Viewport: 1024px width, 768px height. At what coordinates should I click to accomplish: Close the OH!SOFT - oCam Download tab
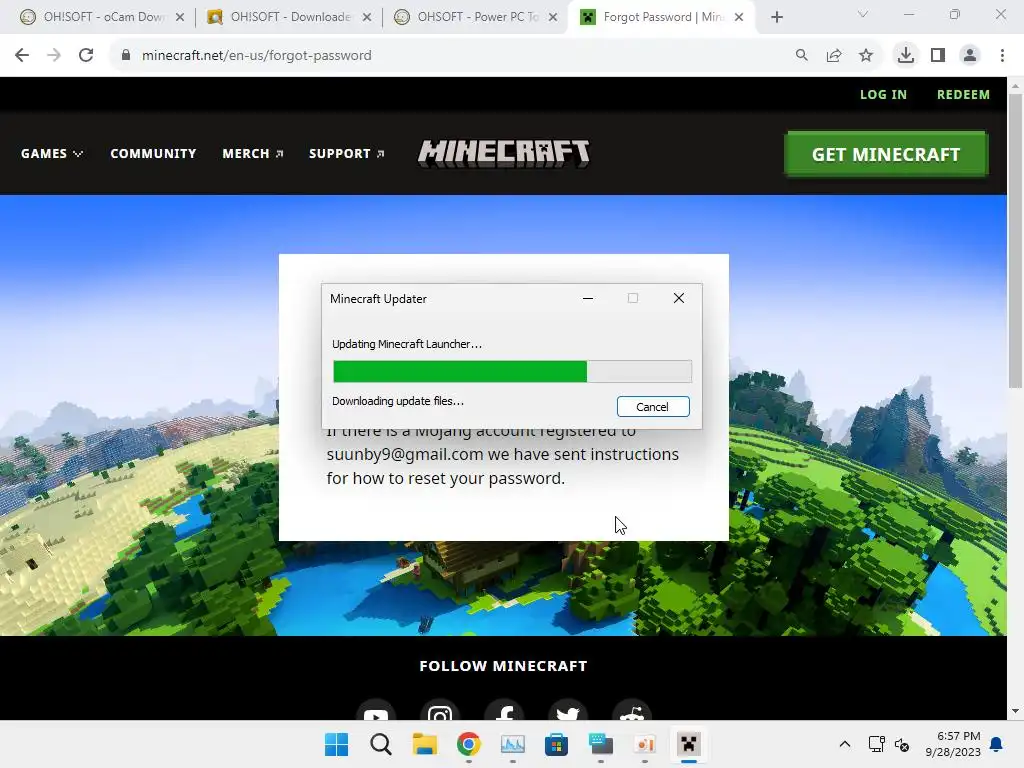click(x=180, y=17)
